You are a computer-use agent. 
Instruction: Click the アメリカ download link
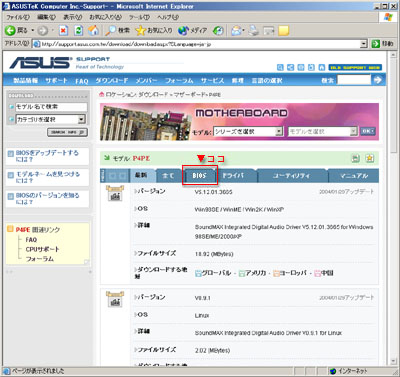[253, 273]
